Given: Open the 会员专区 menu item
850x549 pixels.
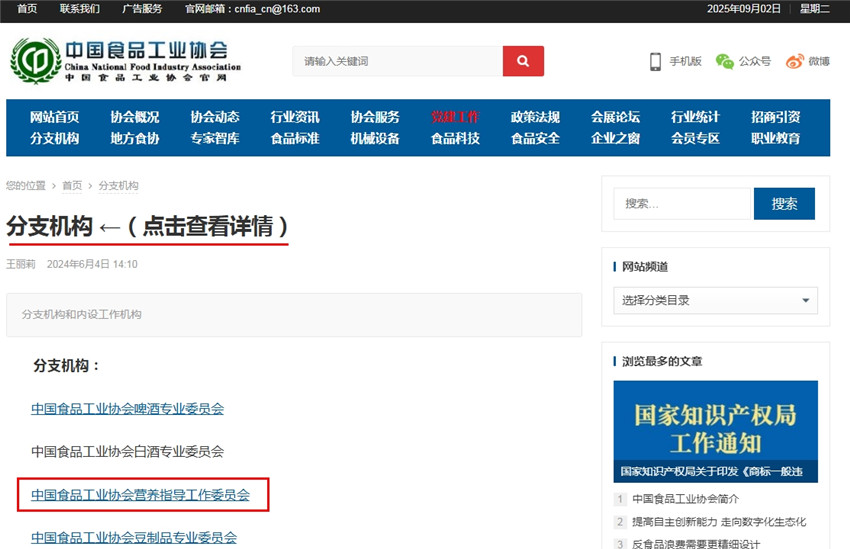Looking at the screenshot, I should [x=696, y=139].
